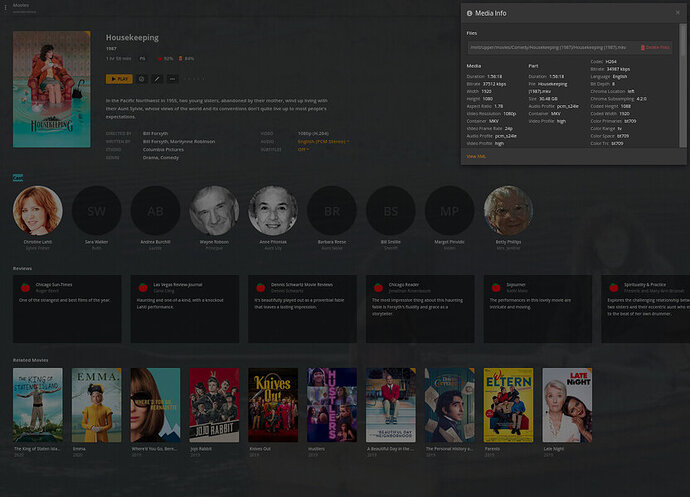Open the Las Vegas Review-Journal review card

point(185,309)
